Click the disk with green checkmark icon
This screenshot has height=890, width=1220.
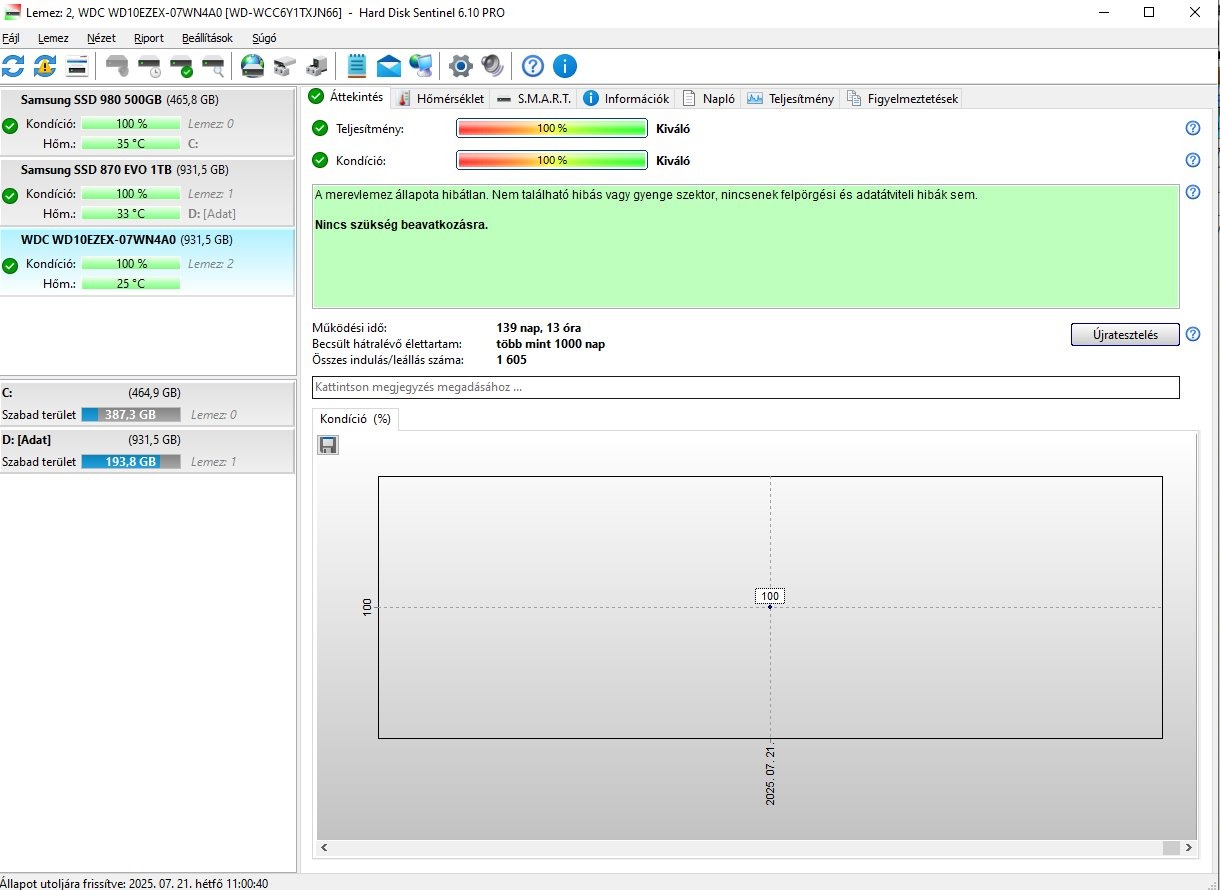pyautogui.click(x=181, y=67)
